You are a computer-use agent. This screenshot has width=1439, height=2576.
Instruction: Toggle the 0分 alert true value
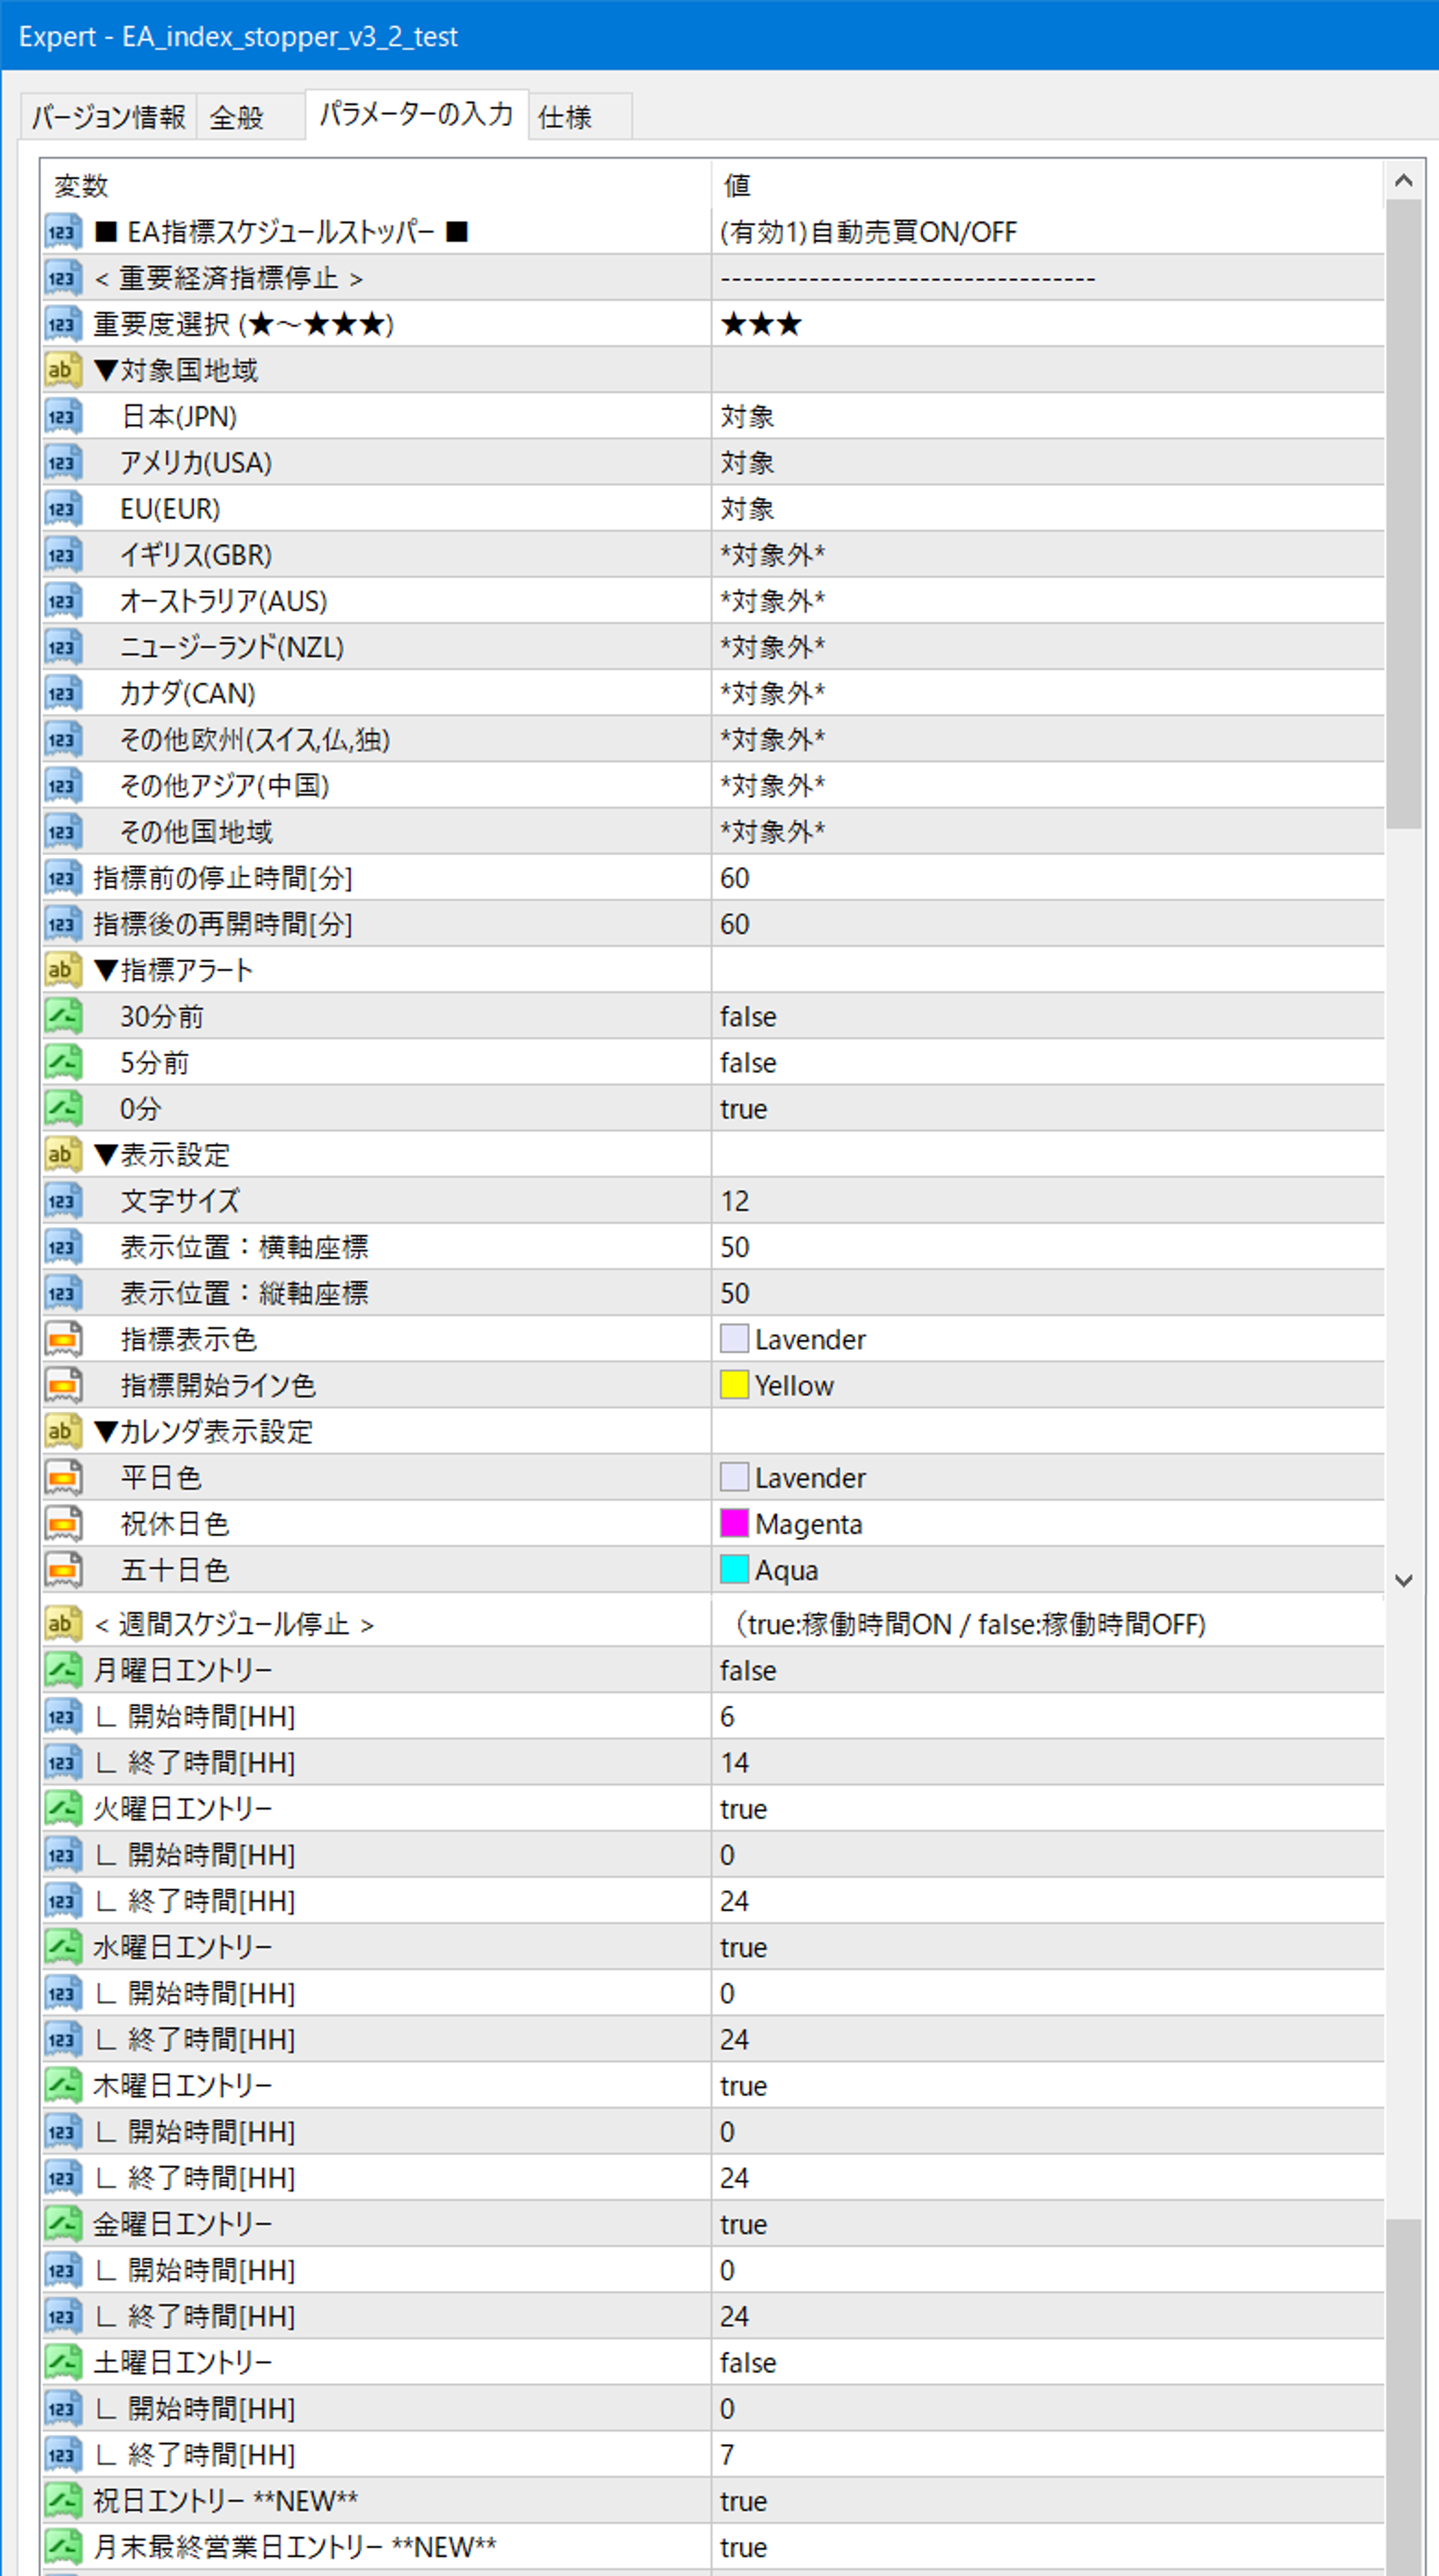(743, 1109)
